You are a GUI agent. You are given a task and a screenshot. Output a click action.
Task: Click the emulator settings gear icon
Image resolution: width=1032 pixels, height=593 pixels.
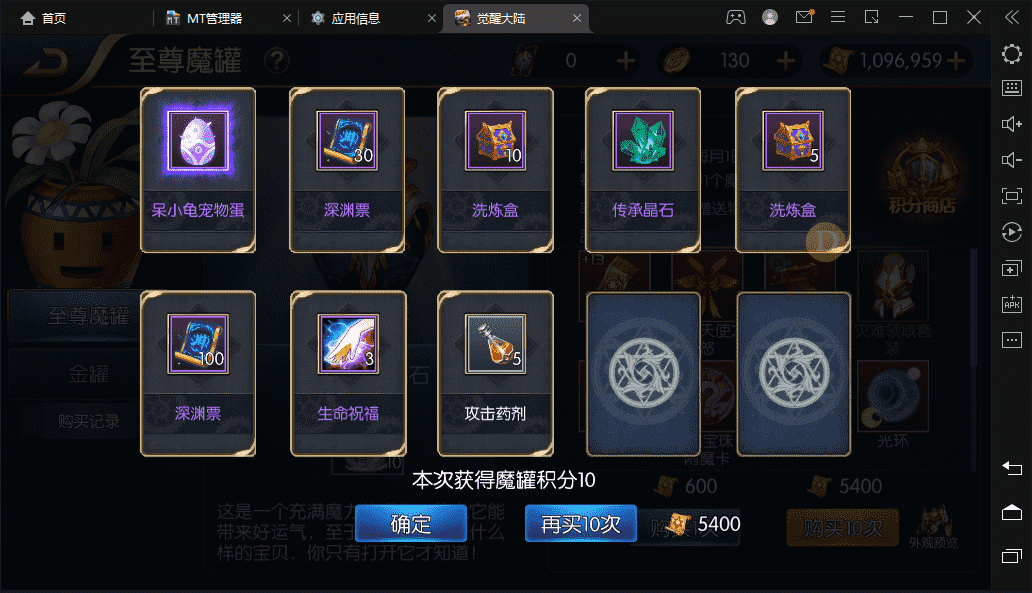coord(1012,53)
